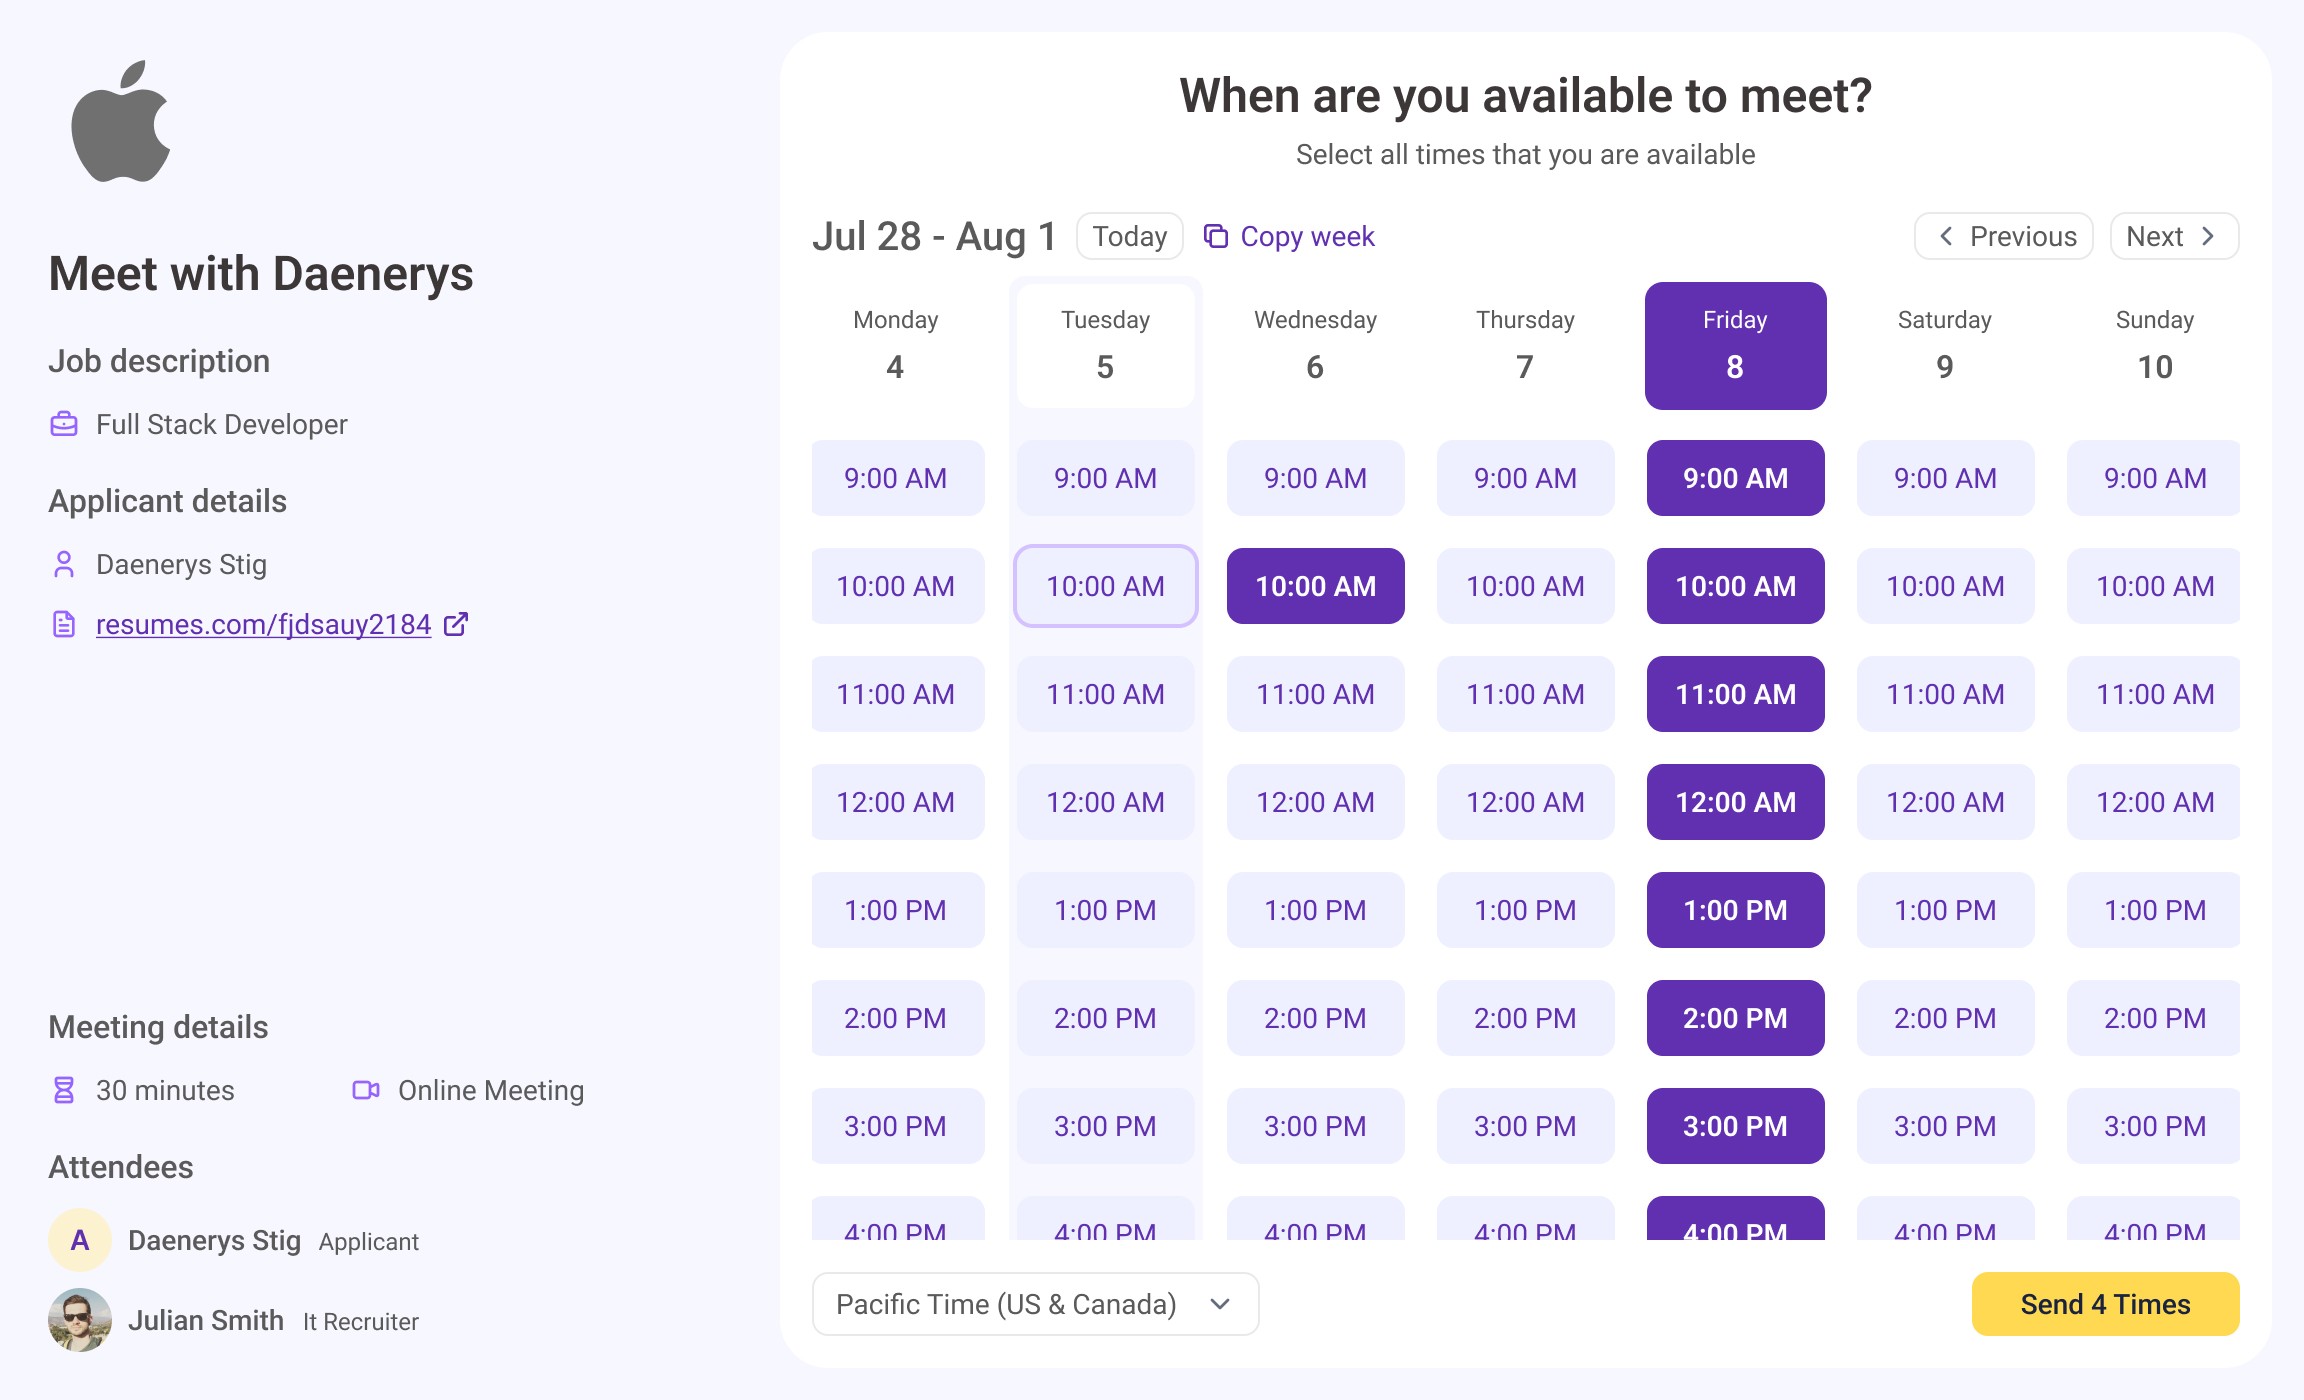
Task: Click the hourglass icon beside 30 minutes
Action: 64,1090
